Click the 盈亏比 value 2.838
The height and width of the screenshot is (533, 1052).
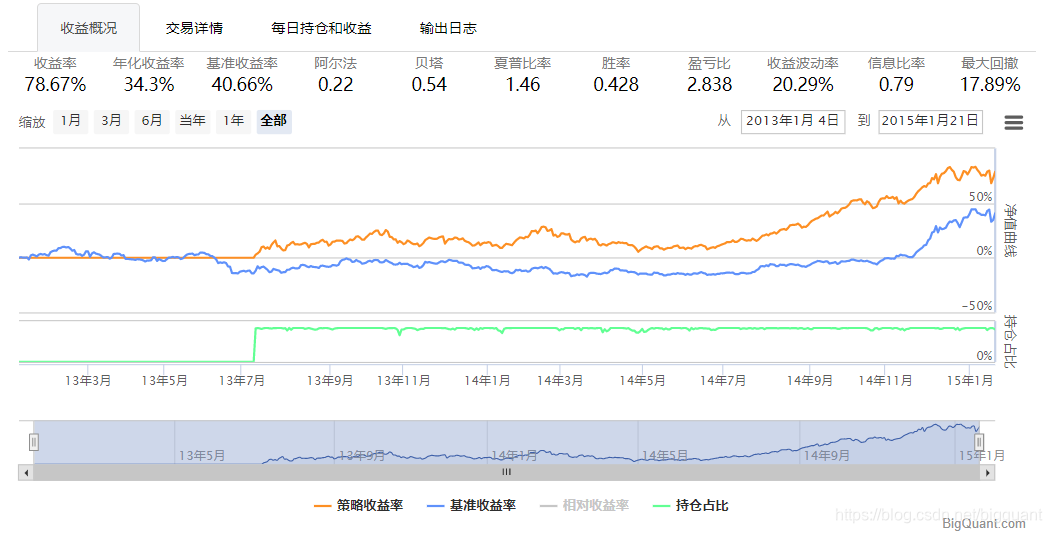[x=709, y=85]
